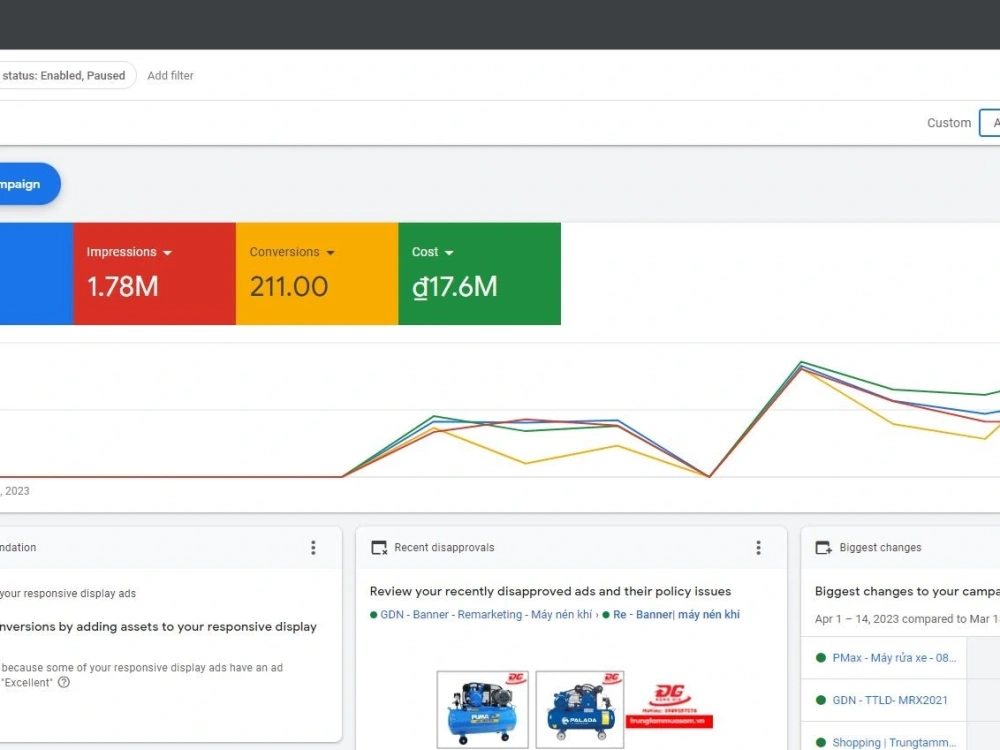Viewport: 1000px width, 750px height.
Task: Expand the Cost metric dropdown arrow
Action: click(449, 253)
